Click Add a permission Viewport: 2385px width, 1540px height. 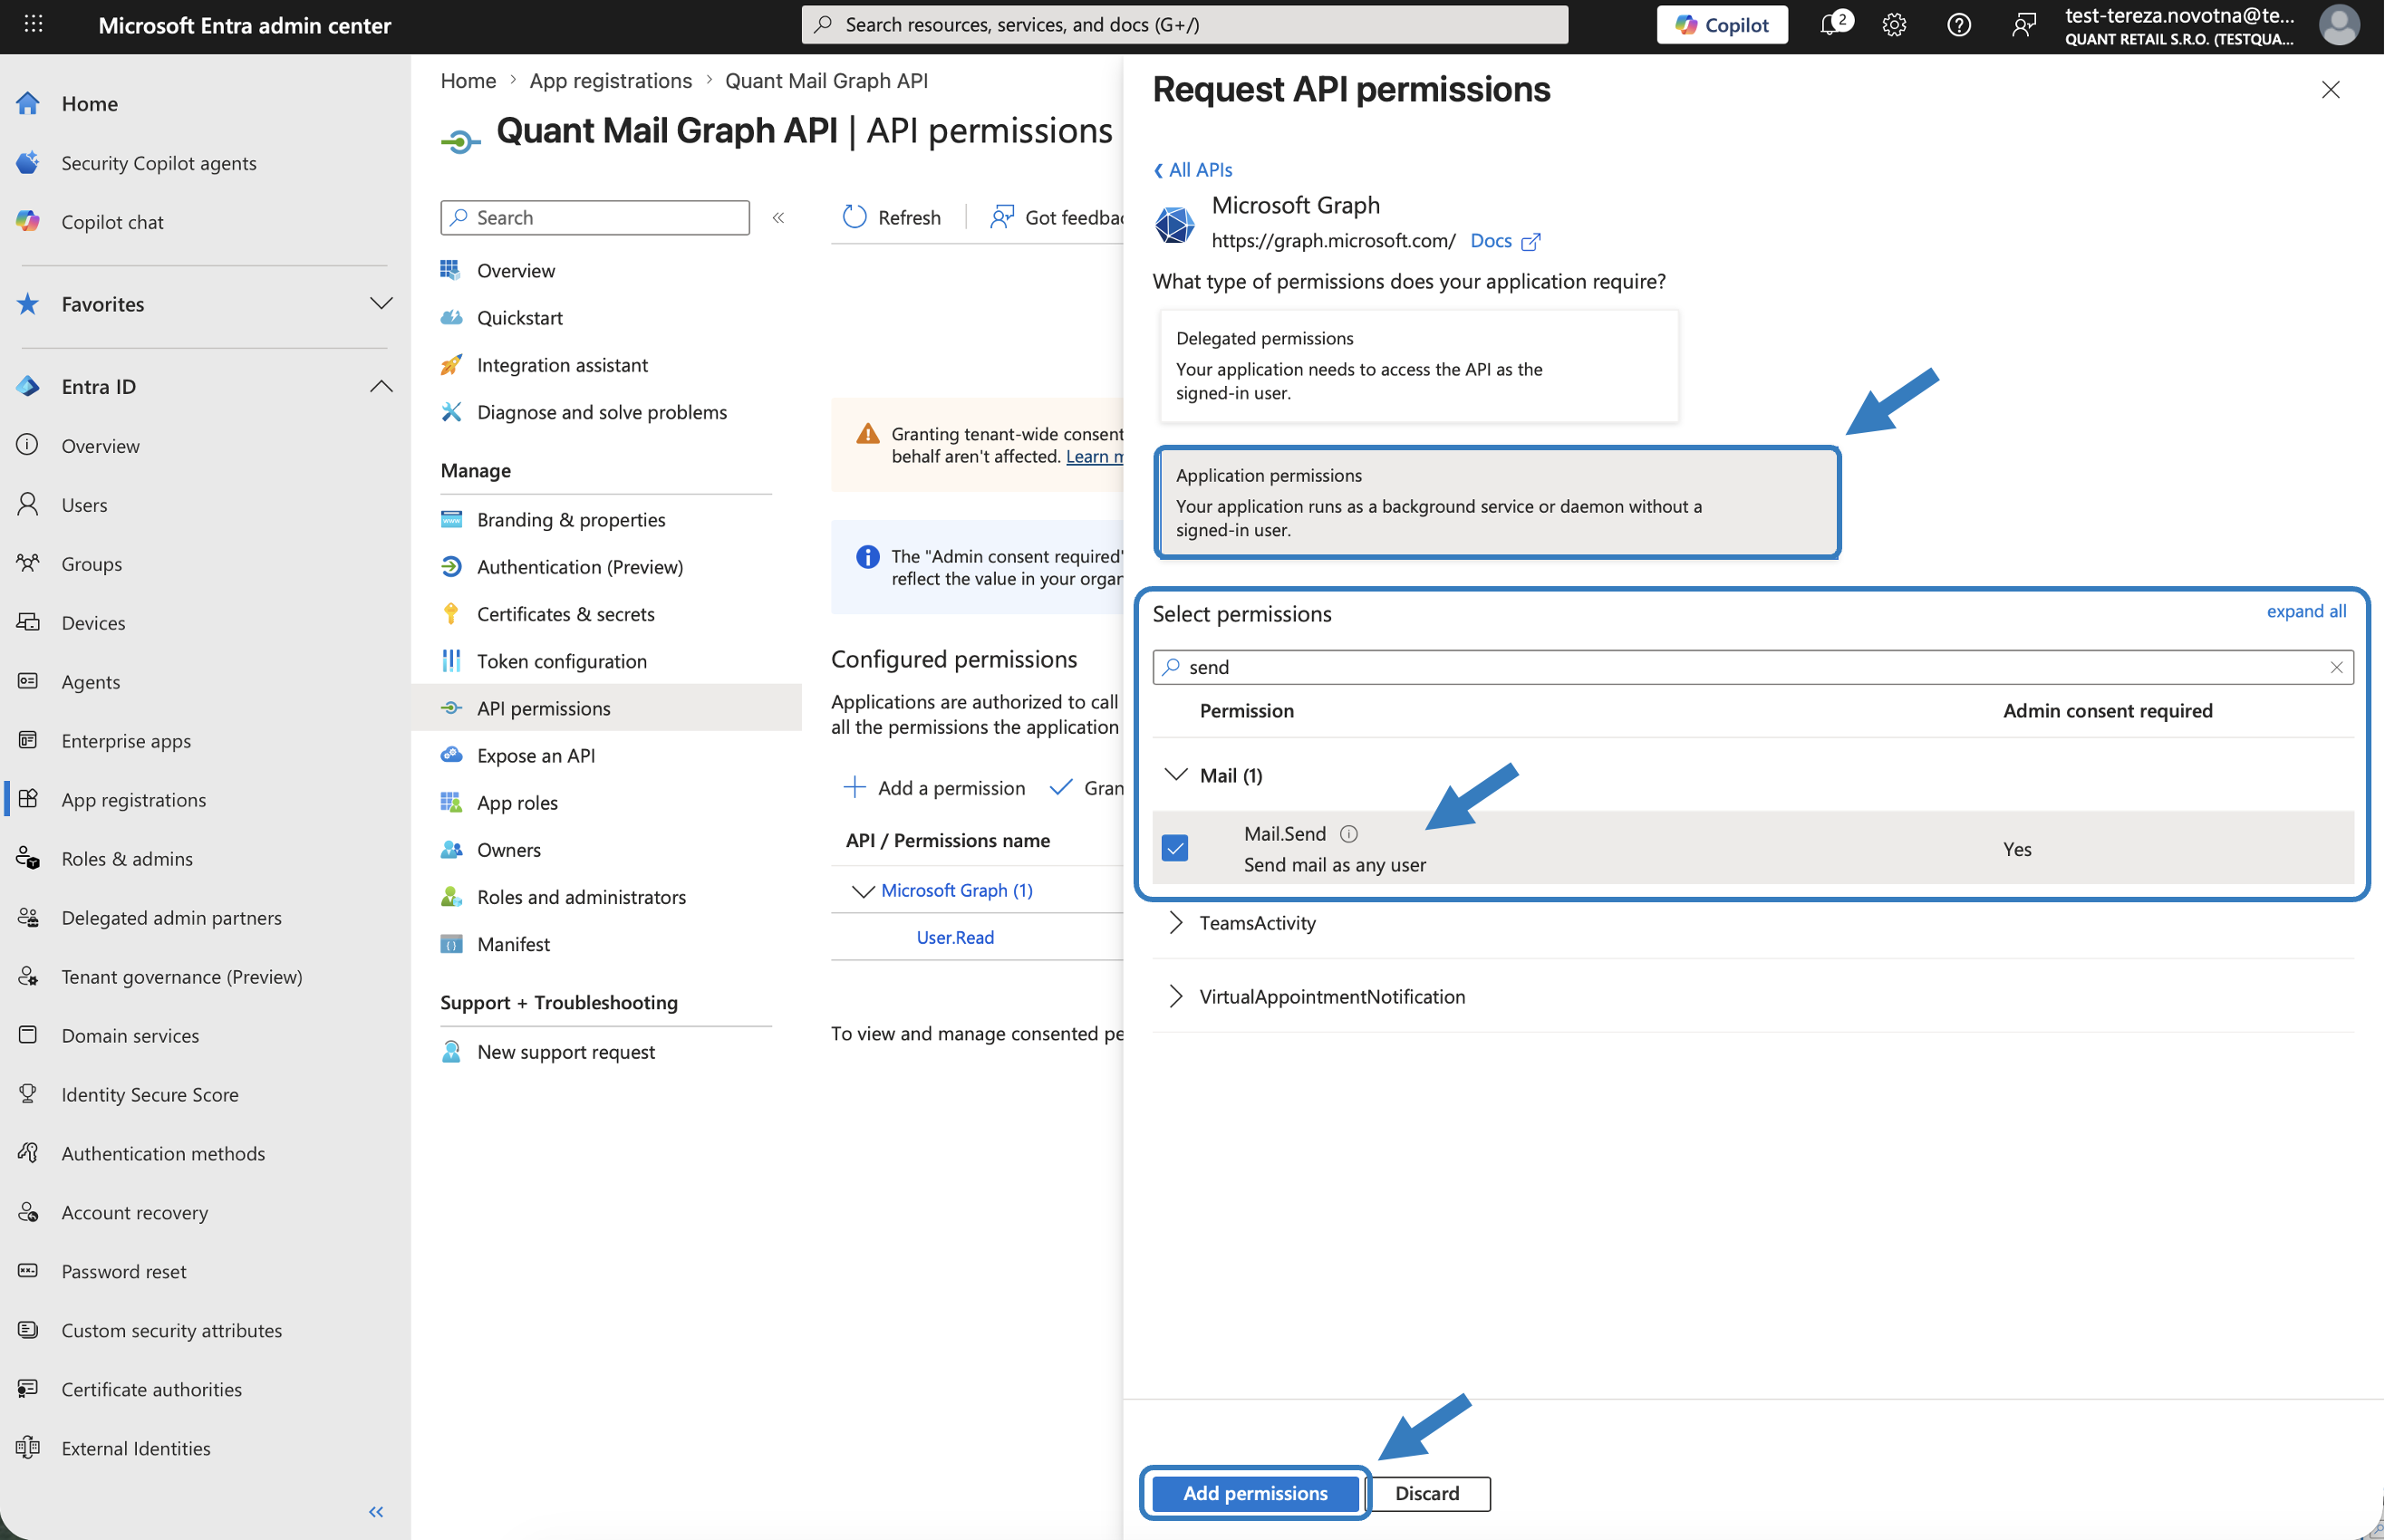tap(935, 787)
